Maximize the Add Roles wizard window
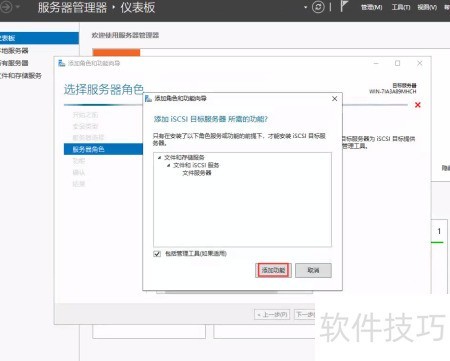 (398, 63)
